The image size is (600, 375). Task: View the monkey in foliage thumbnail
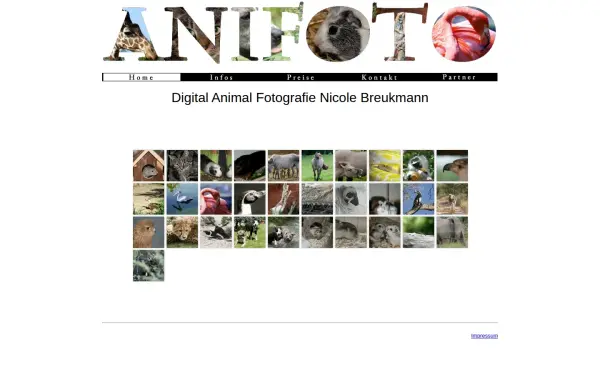coord(418,165)
